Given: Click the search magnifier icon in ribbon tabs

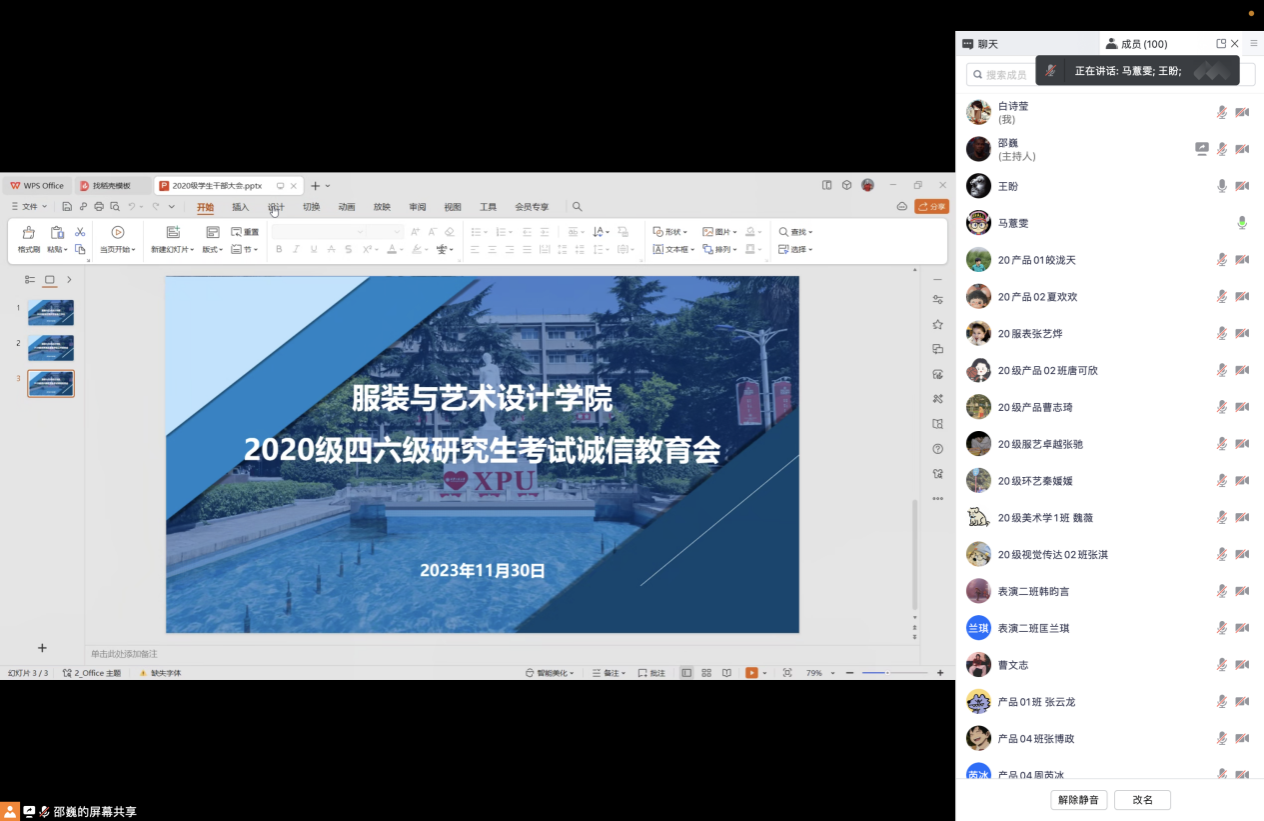Looking at the screenshot, I should click(577, 207).
